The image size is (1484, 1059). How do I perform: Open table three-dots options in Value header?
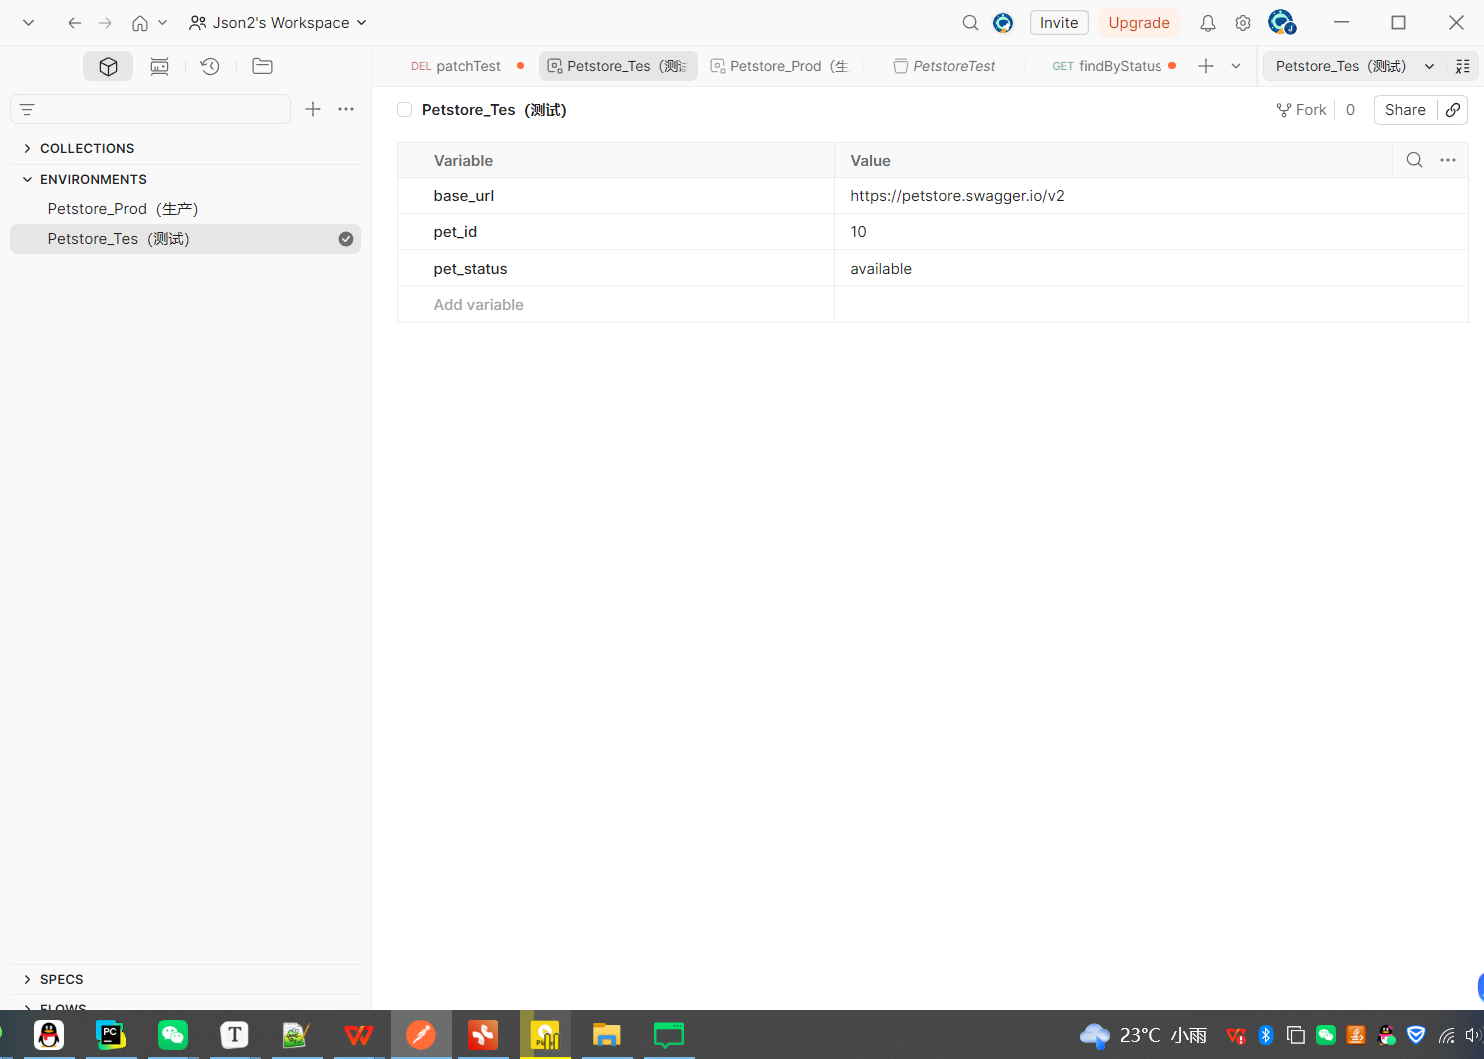click(x=1448, y=160)
